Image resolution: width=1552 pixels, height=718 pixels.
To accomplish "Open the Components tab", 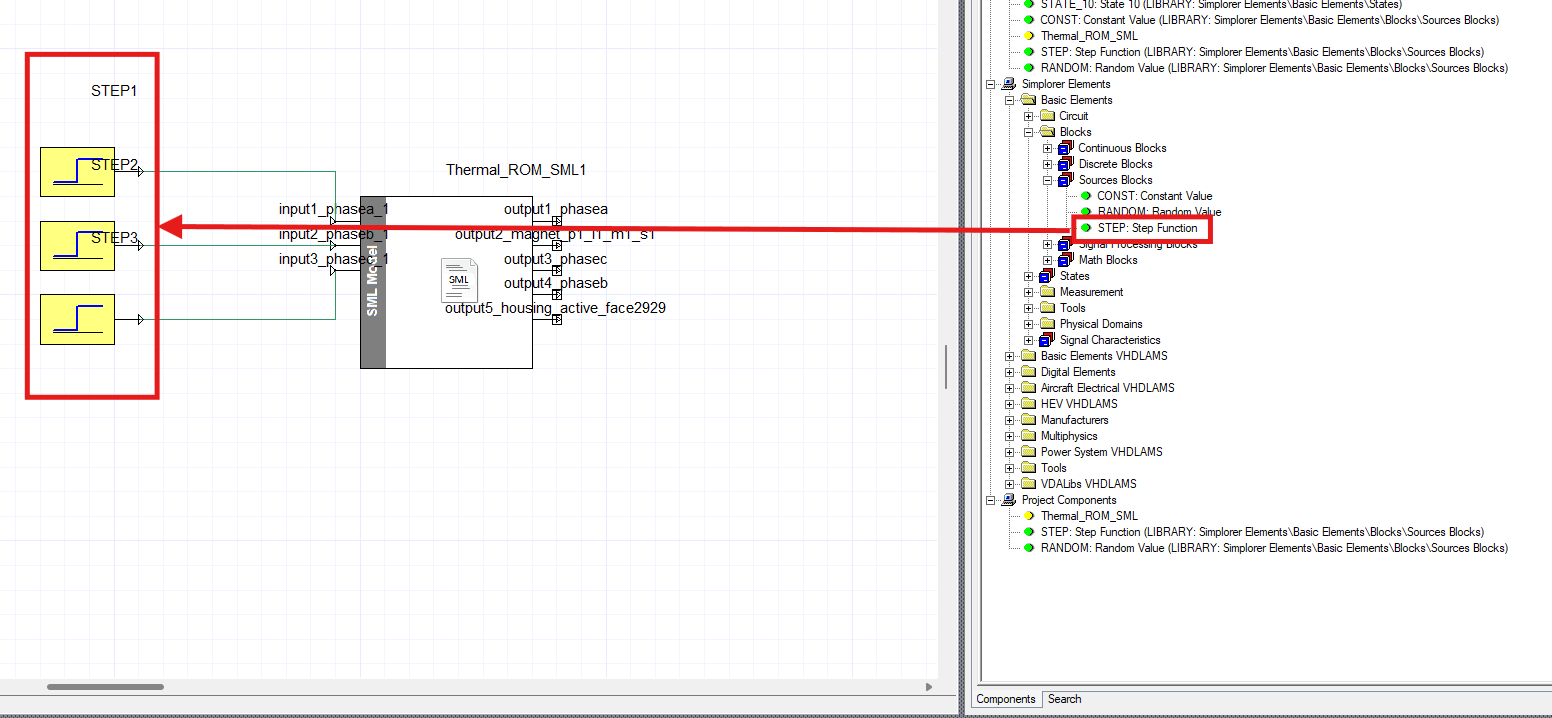I will point(1006,699).
